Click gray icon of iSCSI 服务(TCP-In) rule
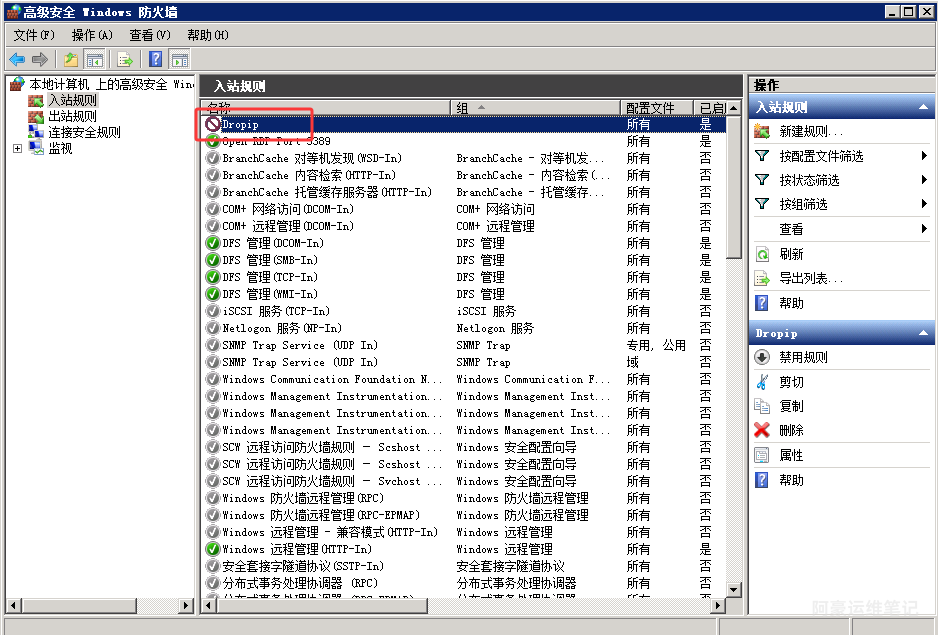This screenshot has height=635, width=938. [213, 311]
